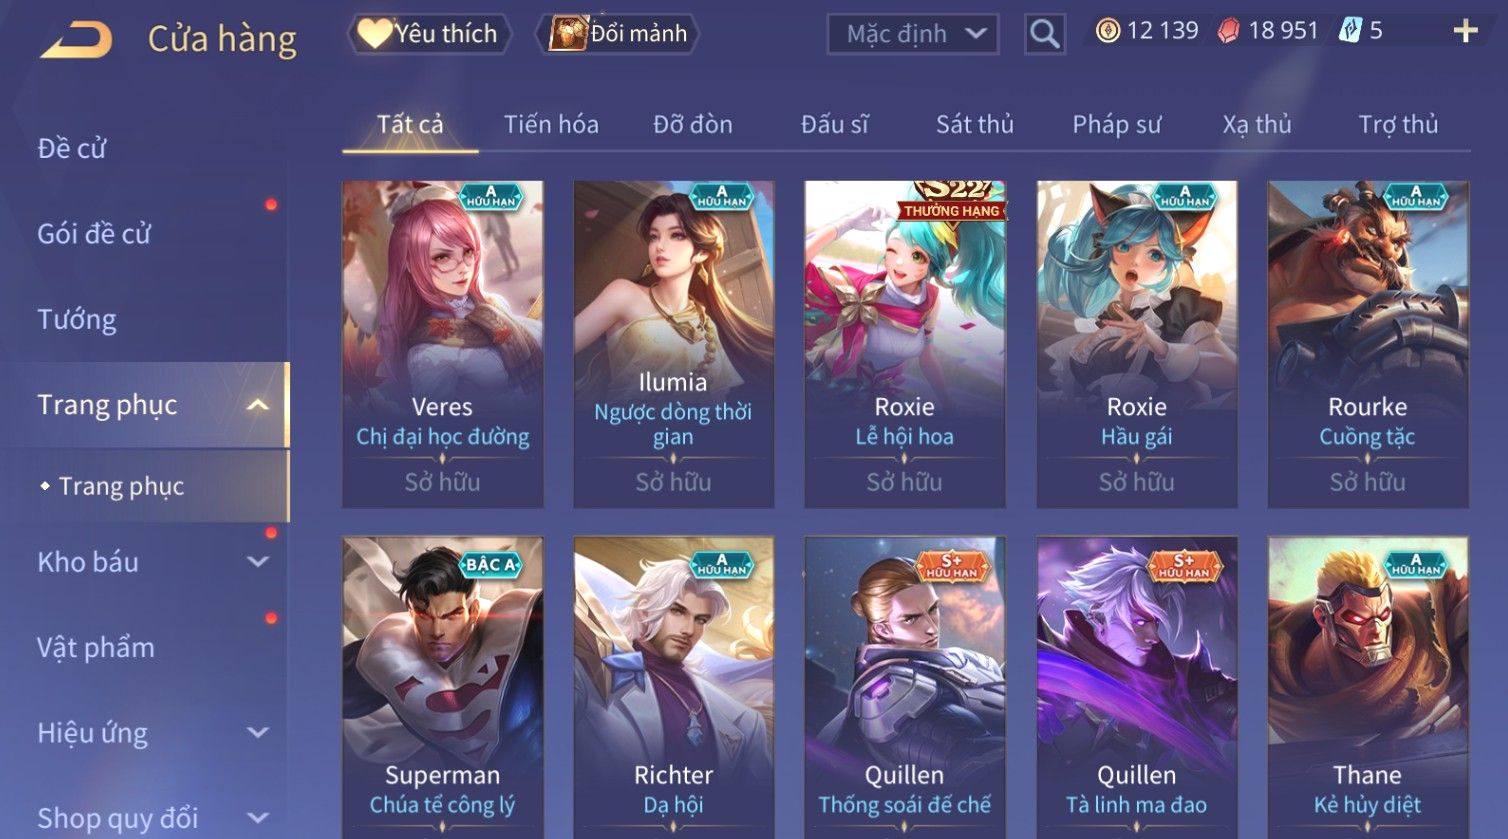
Task: Expand the Hiệu ứng sidebar section
Action: pos(257,733)
